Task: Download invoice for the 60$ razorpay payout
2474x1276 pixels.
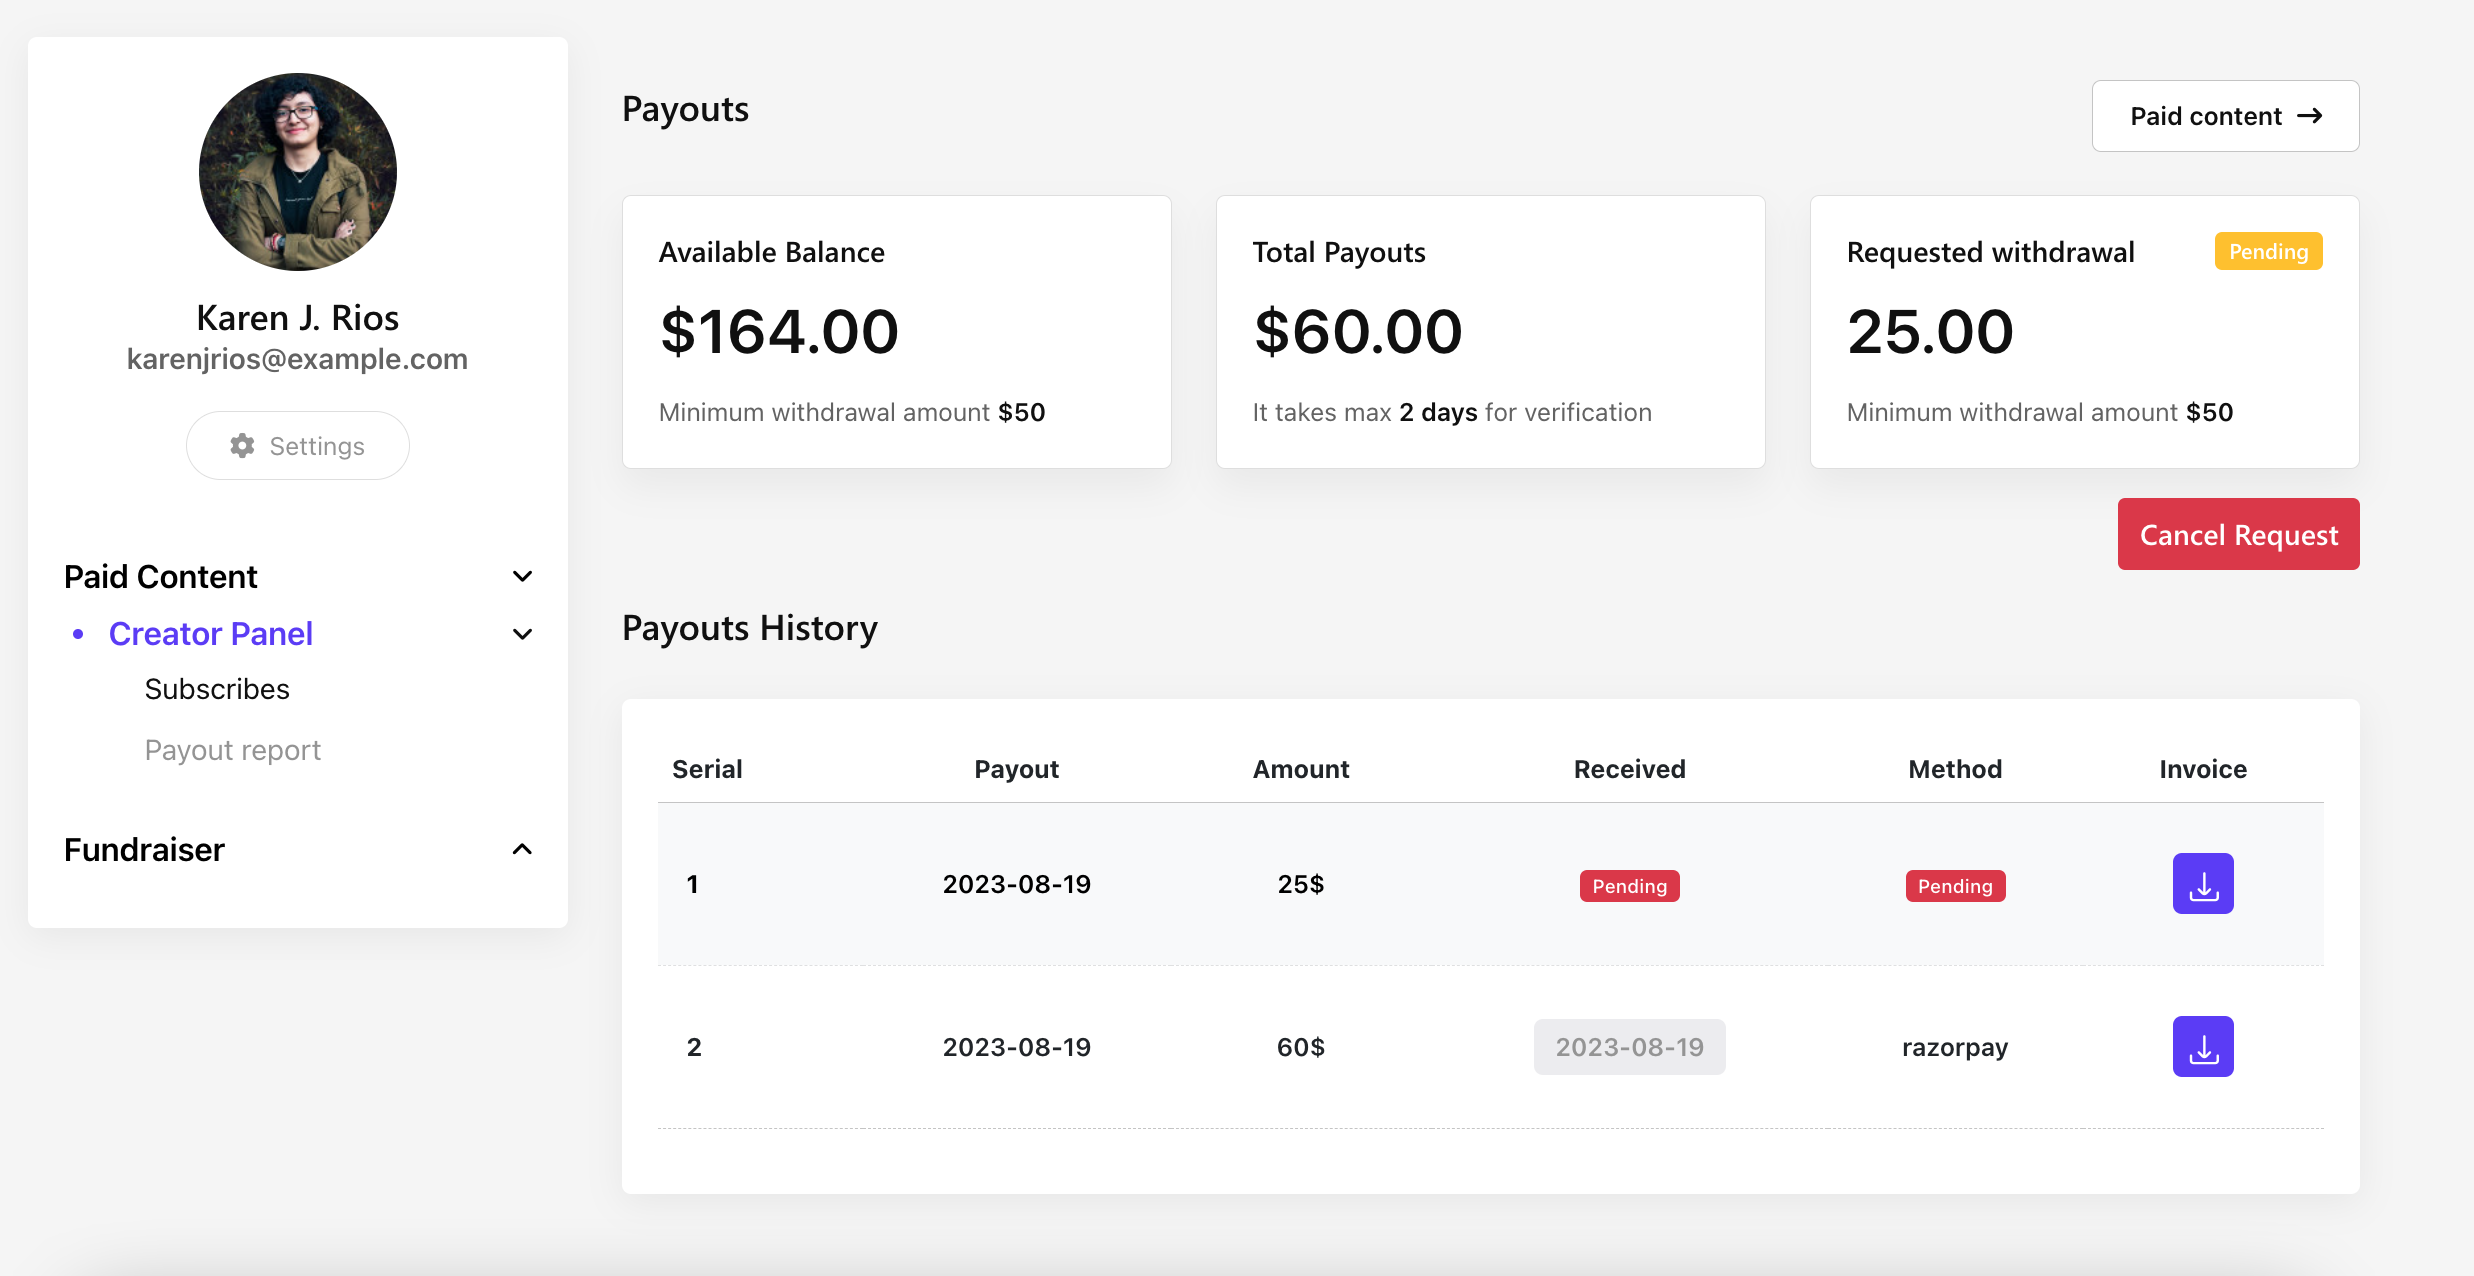Action: [x=2202, y=1047]
